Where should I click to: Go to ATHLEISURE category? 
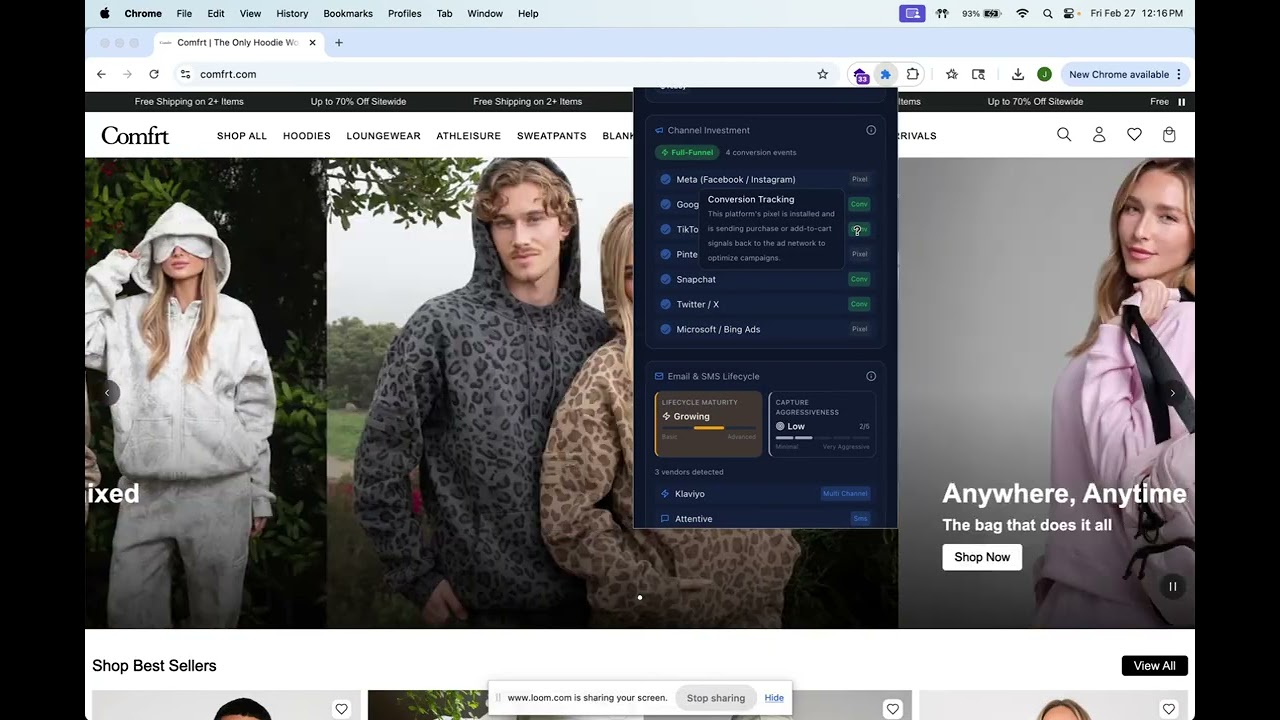click(x=468, y=136)
